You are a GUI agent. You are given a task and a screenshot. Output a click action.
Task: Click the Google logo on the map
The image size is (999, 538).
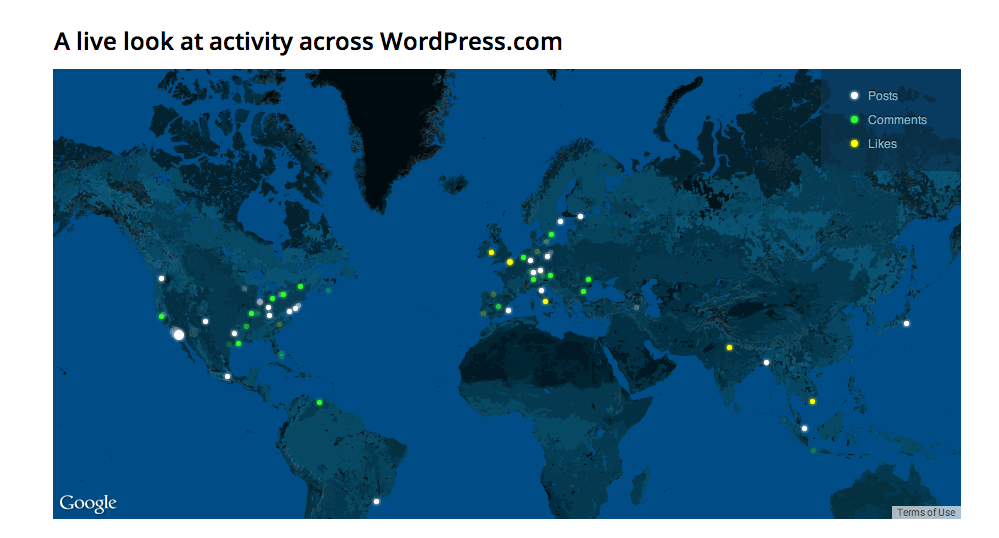(88, 503)
